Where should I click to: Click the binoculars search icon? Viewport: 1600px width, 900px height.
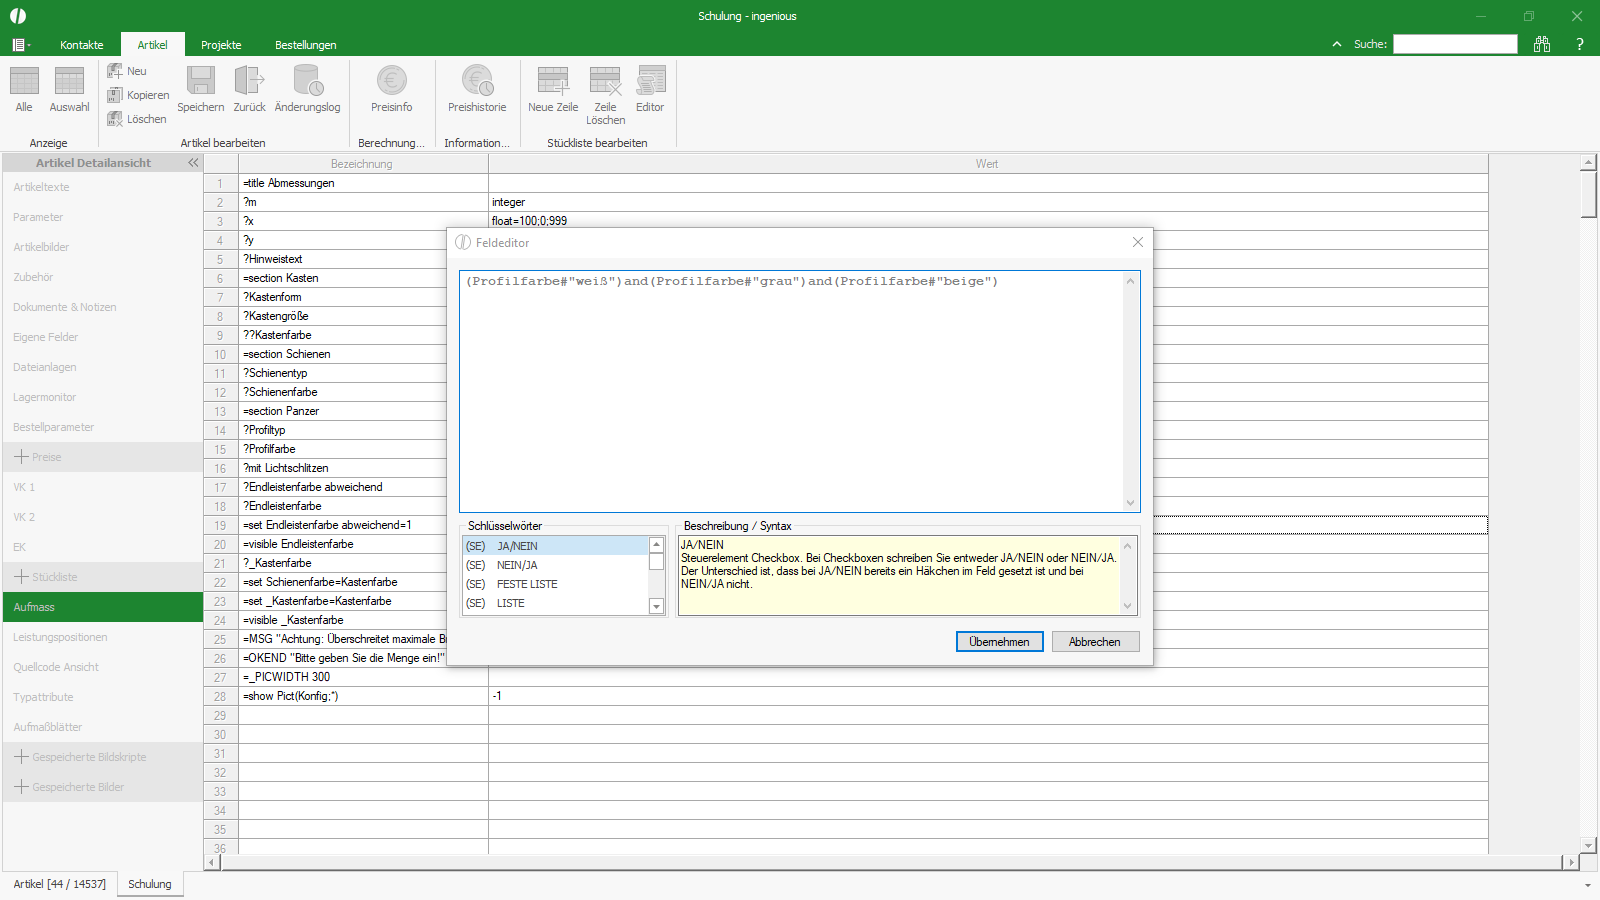click(1542, 44)
